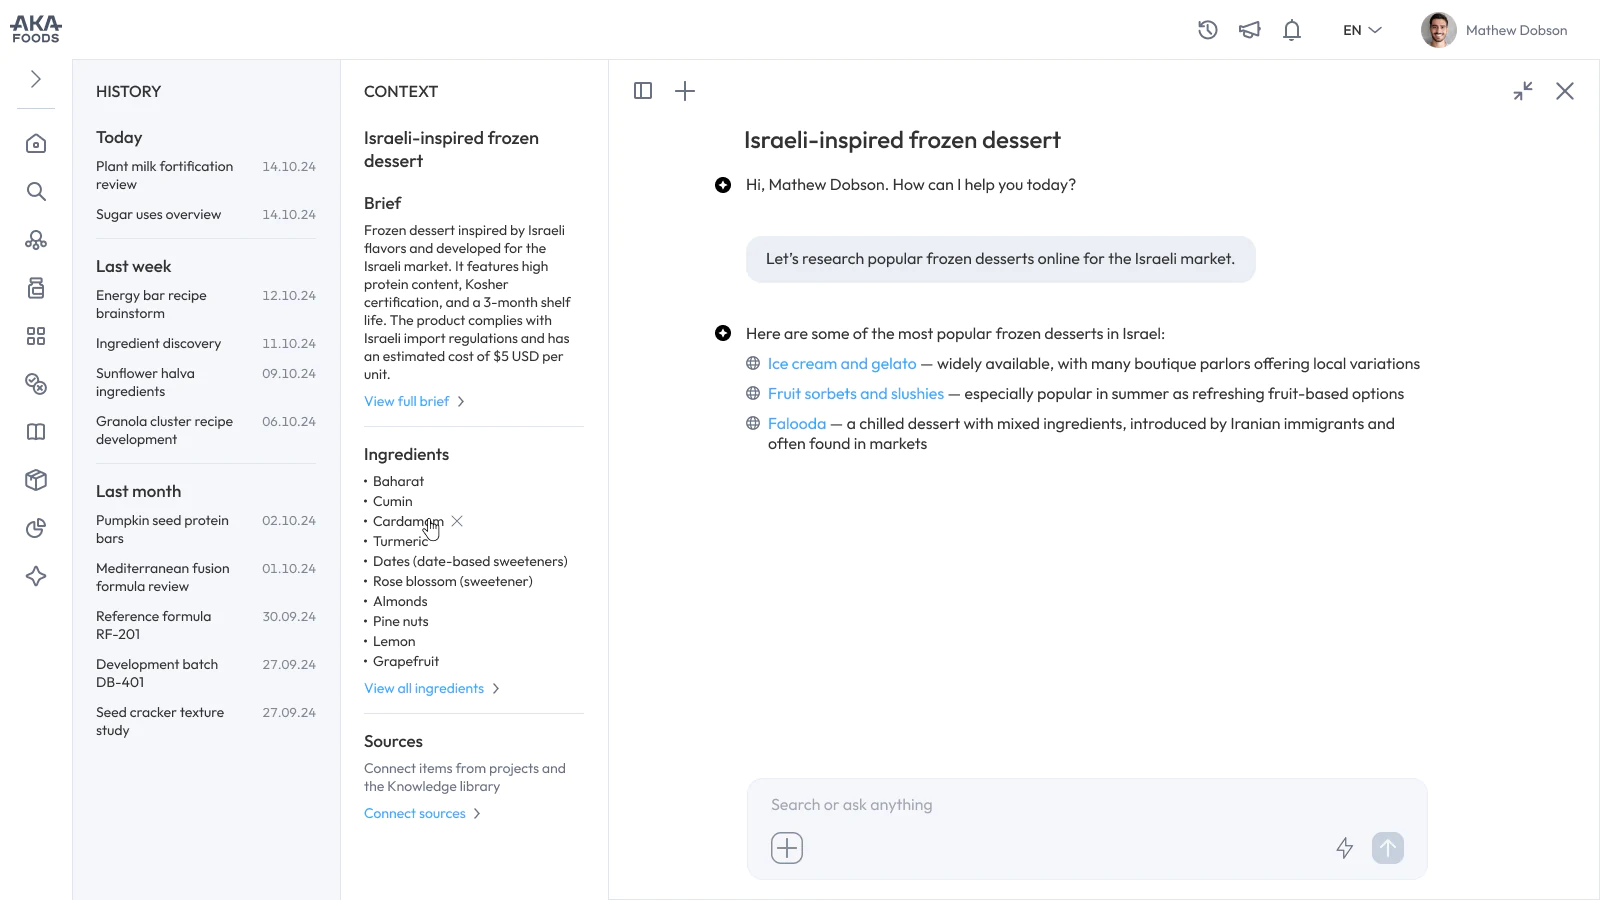Open the Home page icon

(x=36, y=144)
